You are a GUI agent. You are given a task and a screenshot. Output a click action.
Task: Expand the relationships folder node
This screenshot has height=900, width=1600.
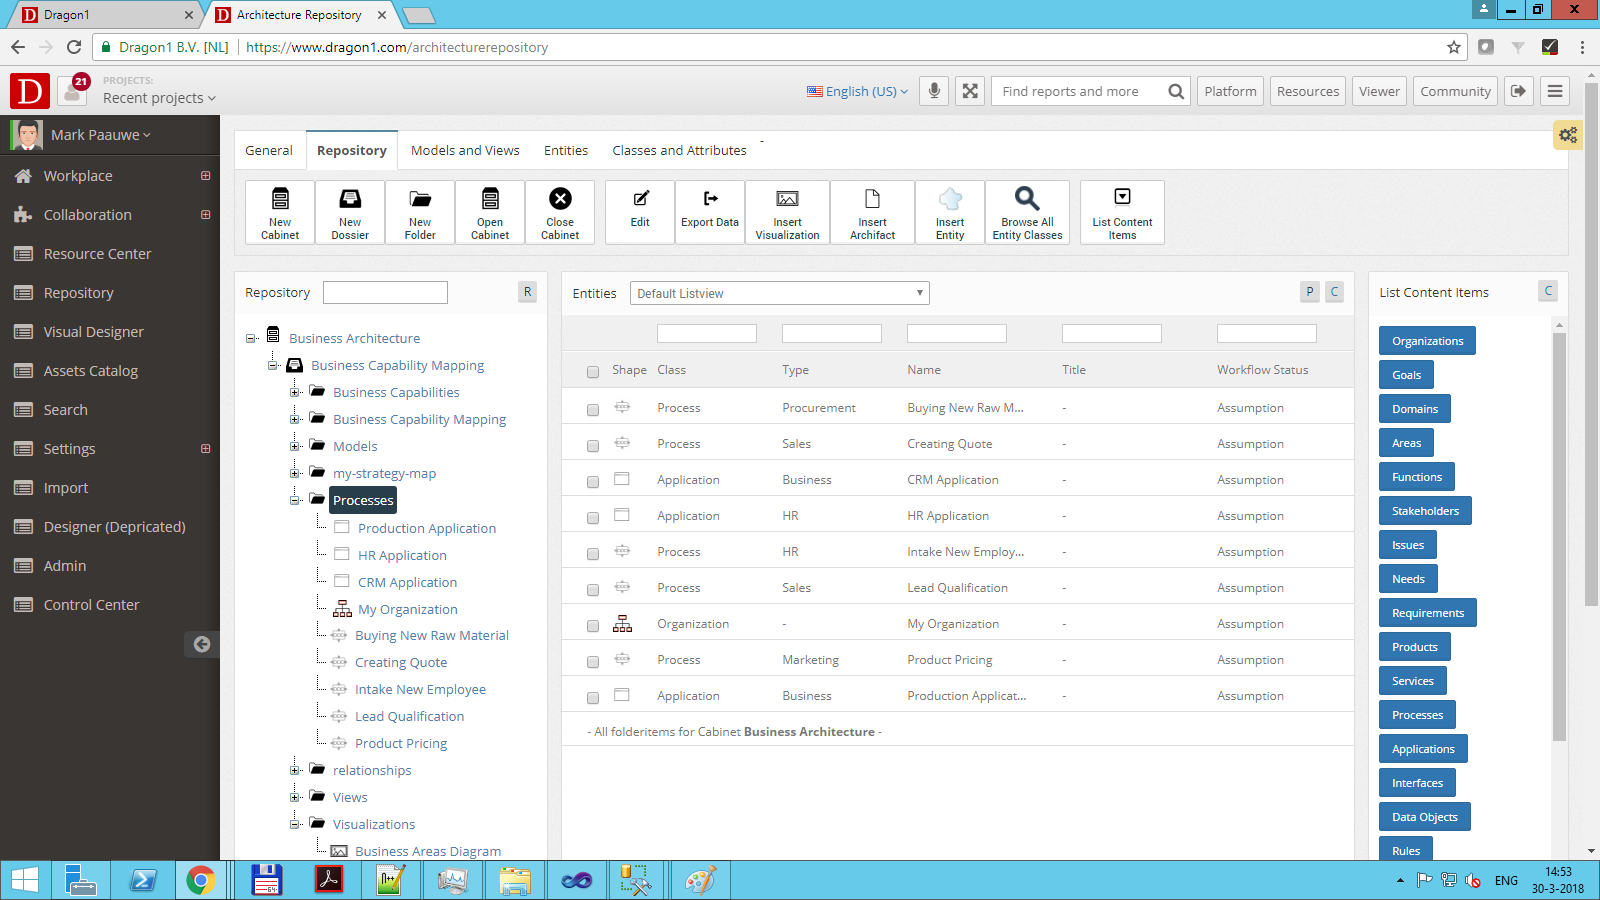point(295,770)
